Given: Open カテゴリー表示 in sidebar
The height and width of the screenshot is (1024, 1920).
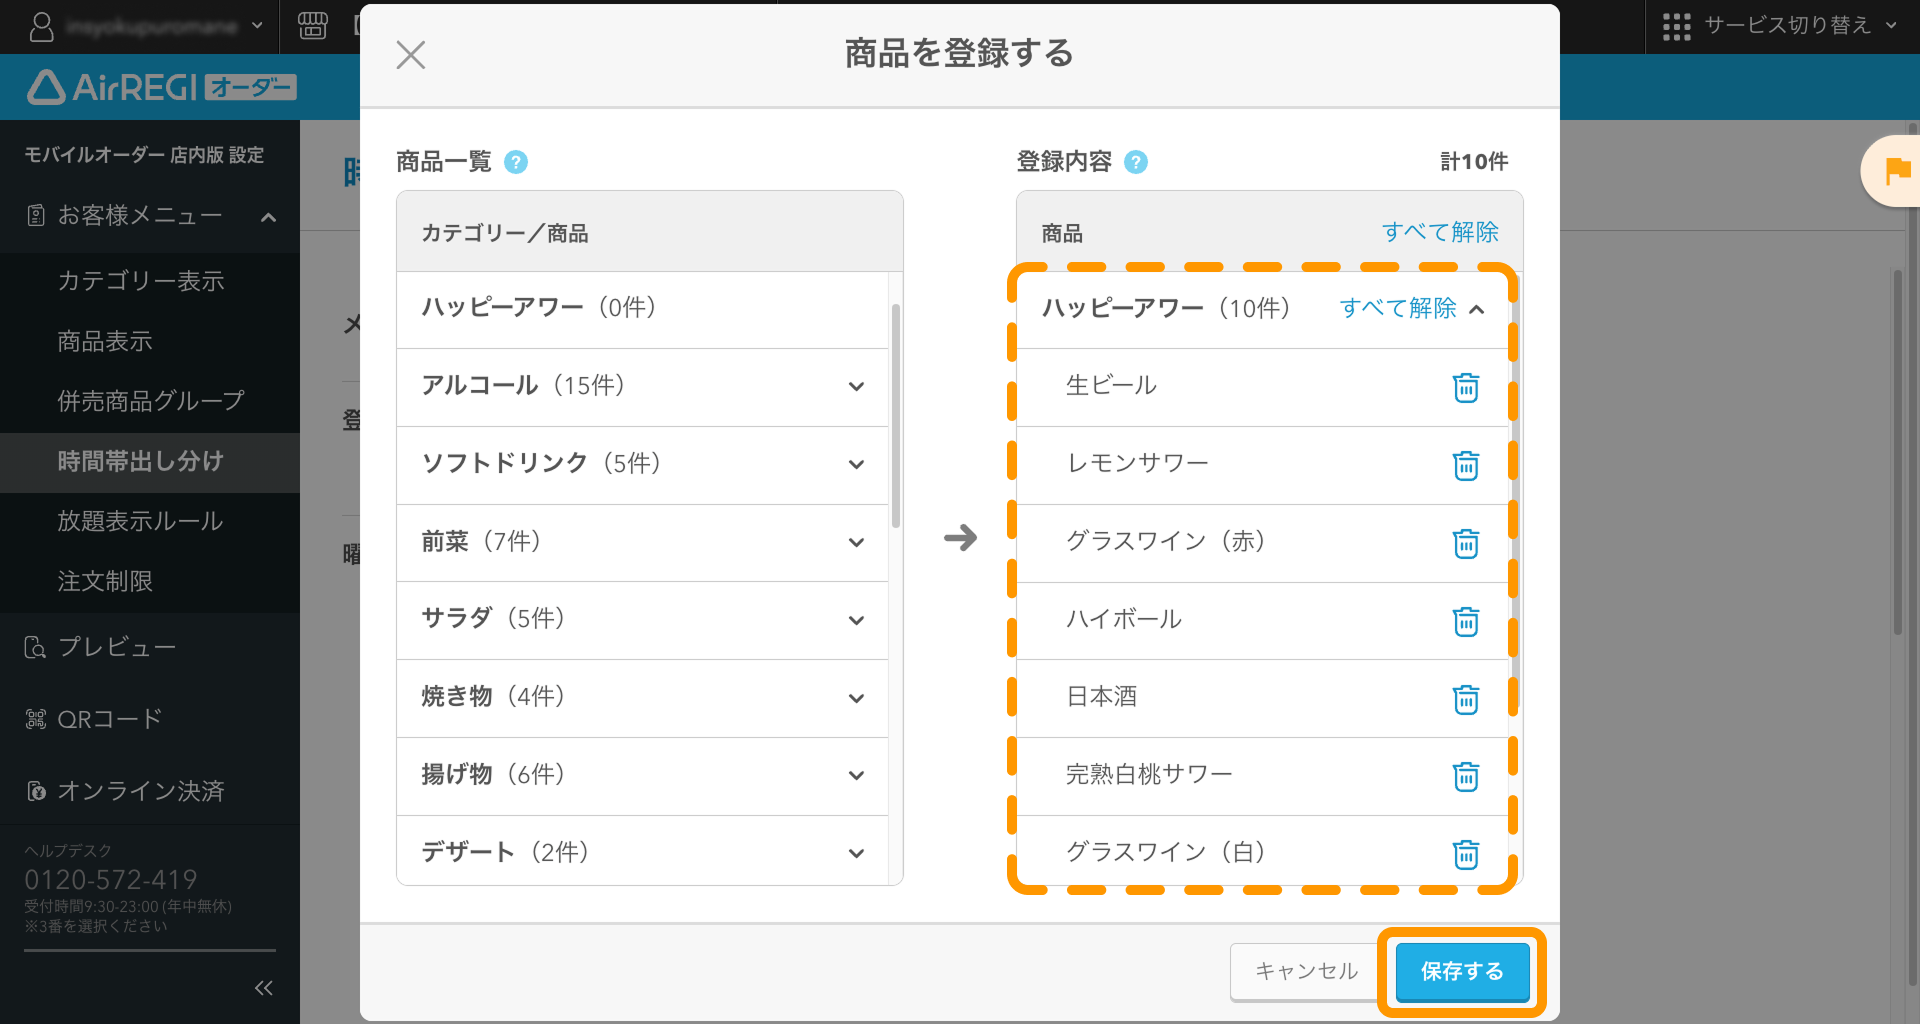Looking at the screenshot, I should coord(141,281).
